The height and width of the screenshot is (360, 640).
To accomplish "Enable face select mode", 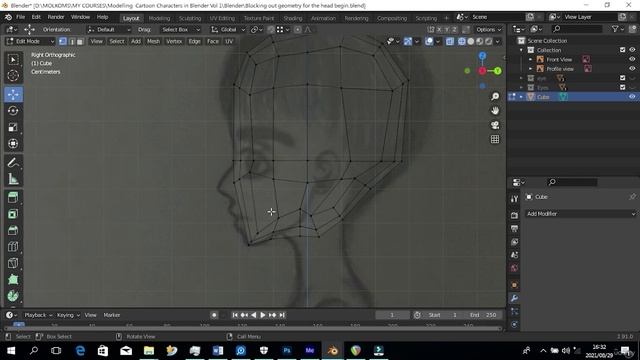I will tap(80, 41).
